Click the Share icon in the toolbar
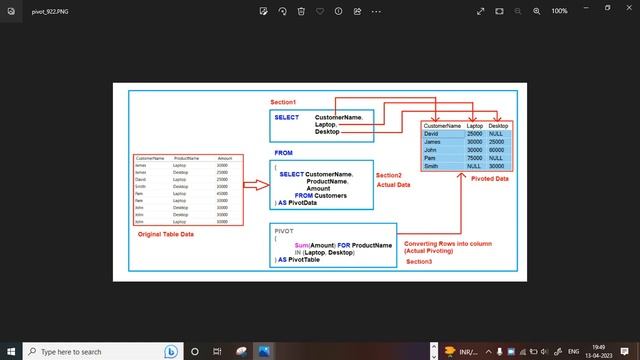The image size is (640, 360). coord(357,11)
